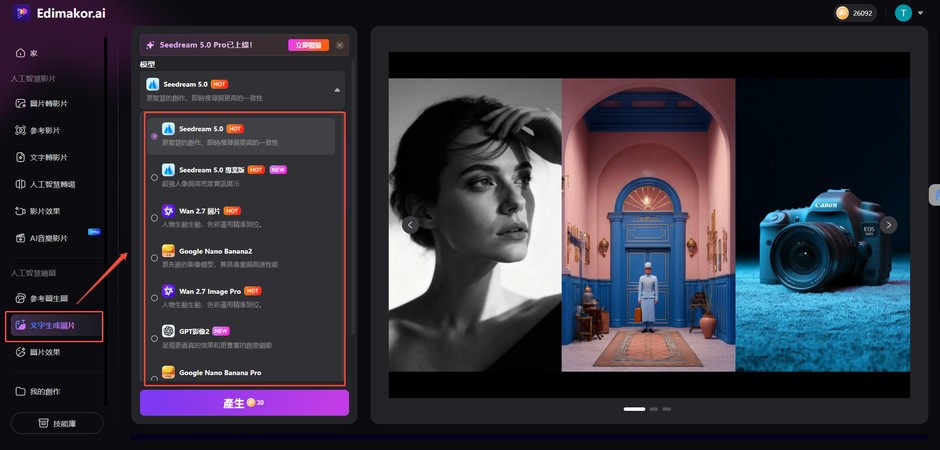Viewport: 940px width, 450px height.
Task: Click the credits coin showing 26092
Action: 842,13
